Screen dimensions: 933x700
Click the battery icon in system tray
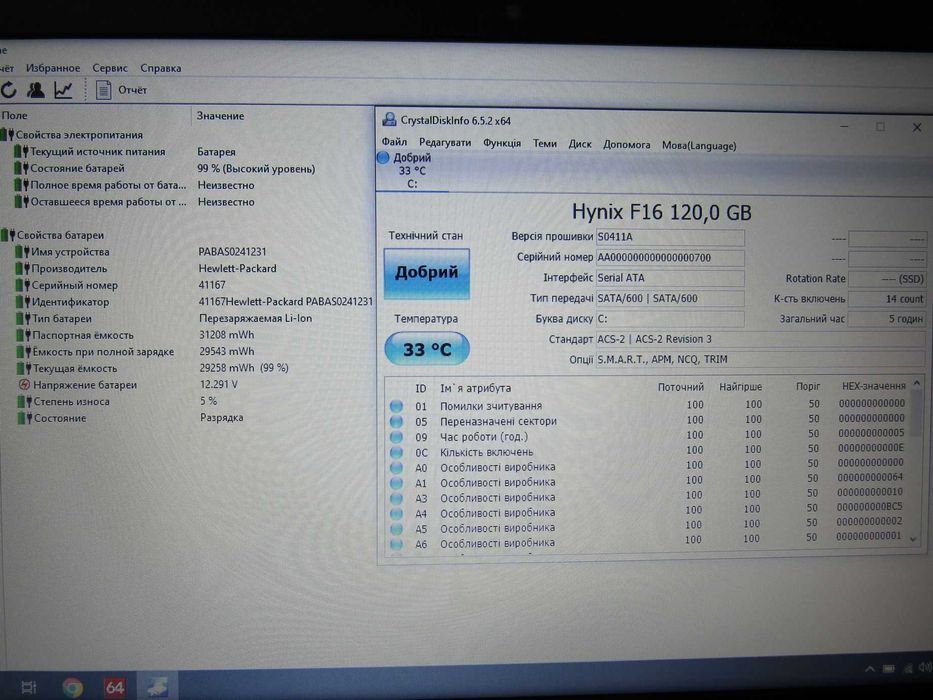[x=889, y=668]
